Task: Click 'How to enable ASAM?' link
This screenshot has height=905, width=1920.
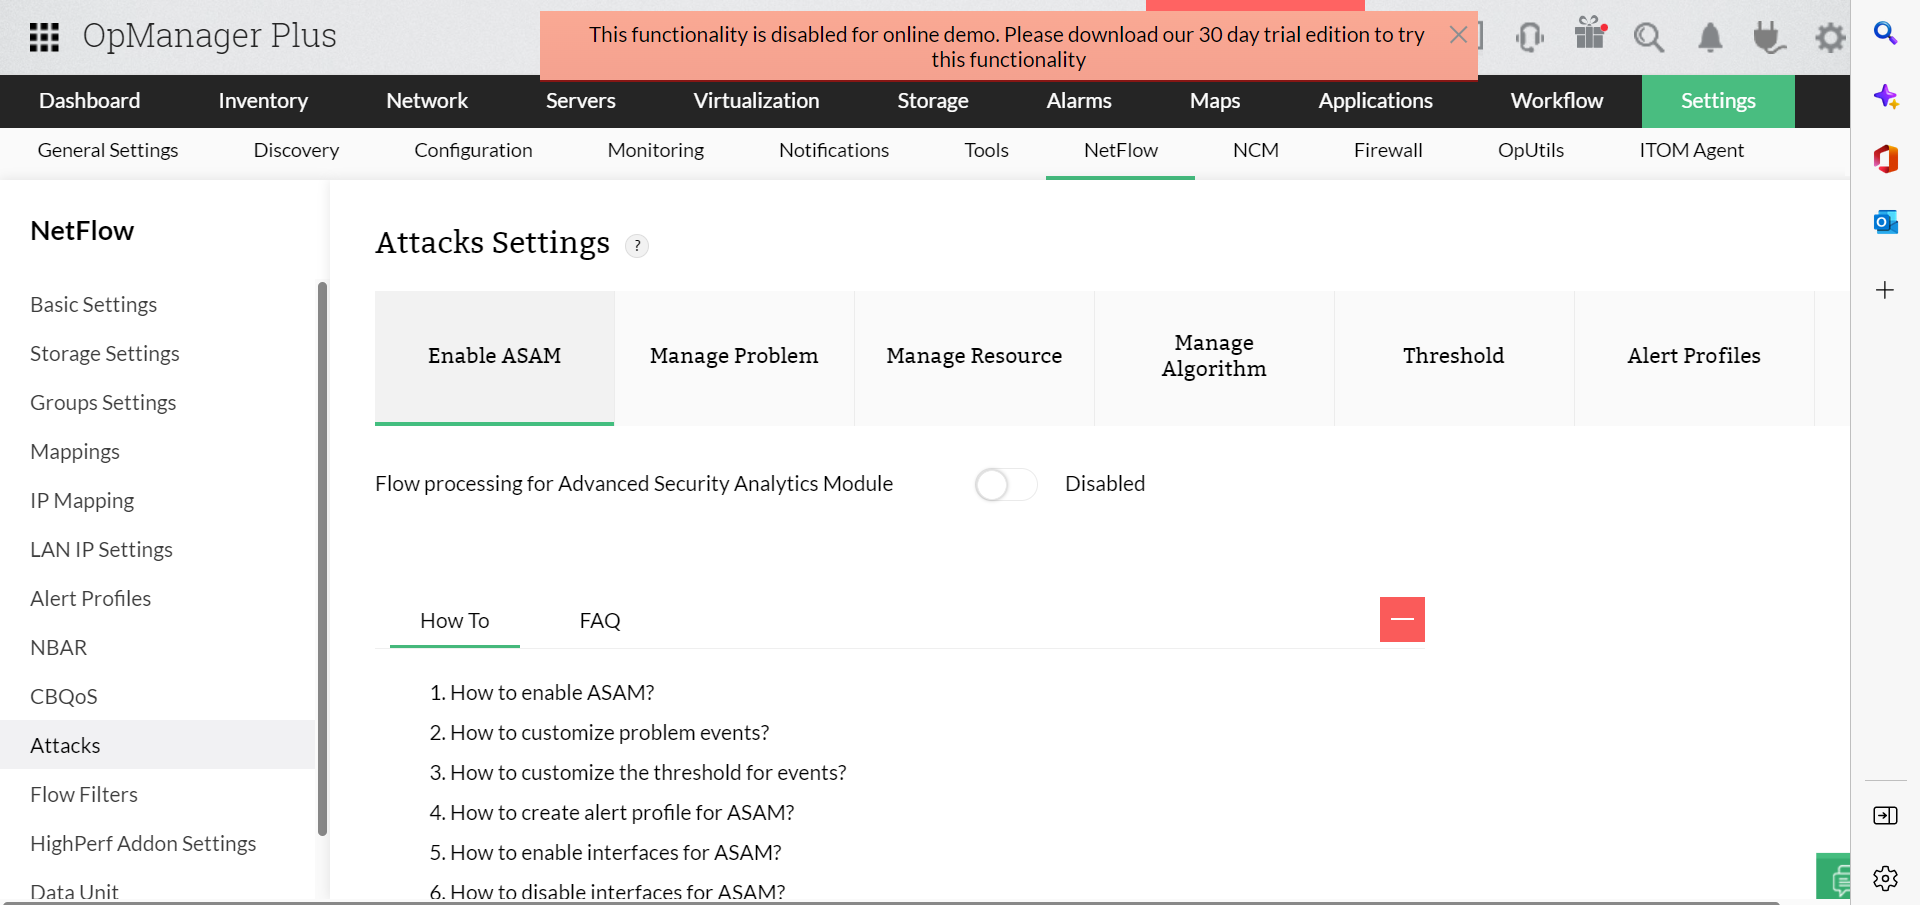Action: (x=552, y=693)
